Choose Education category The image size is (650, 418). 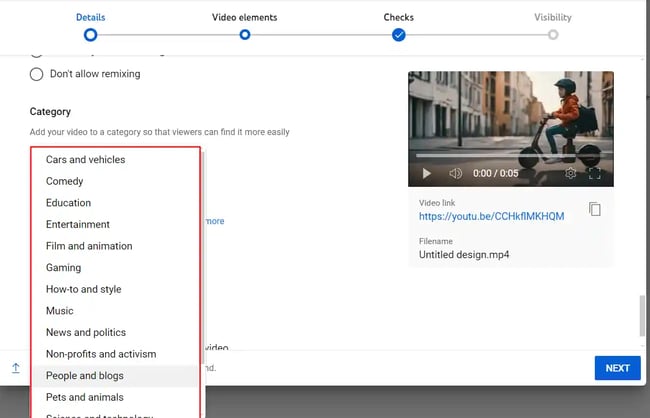(115, 203)
